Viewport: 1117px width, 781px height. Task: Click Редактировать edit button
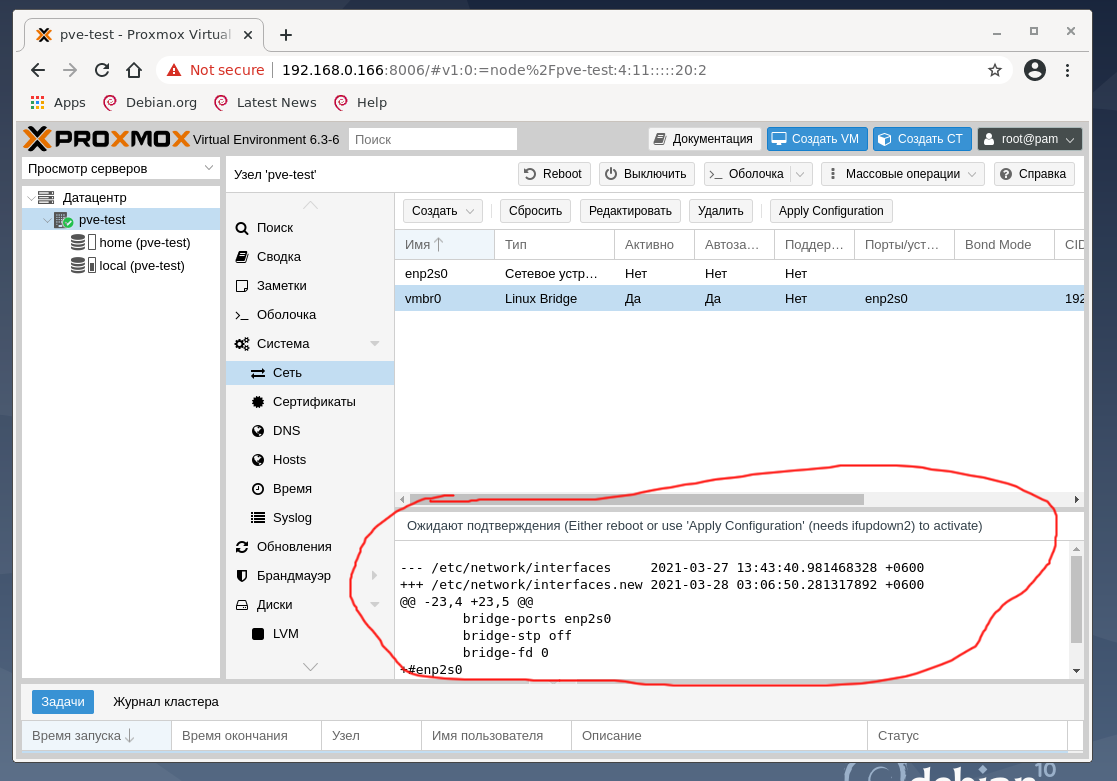pyautogui.click(x=630, y=211)
